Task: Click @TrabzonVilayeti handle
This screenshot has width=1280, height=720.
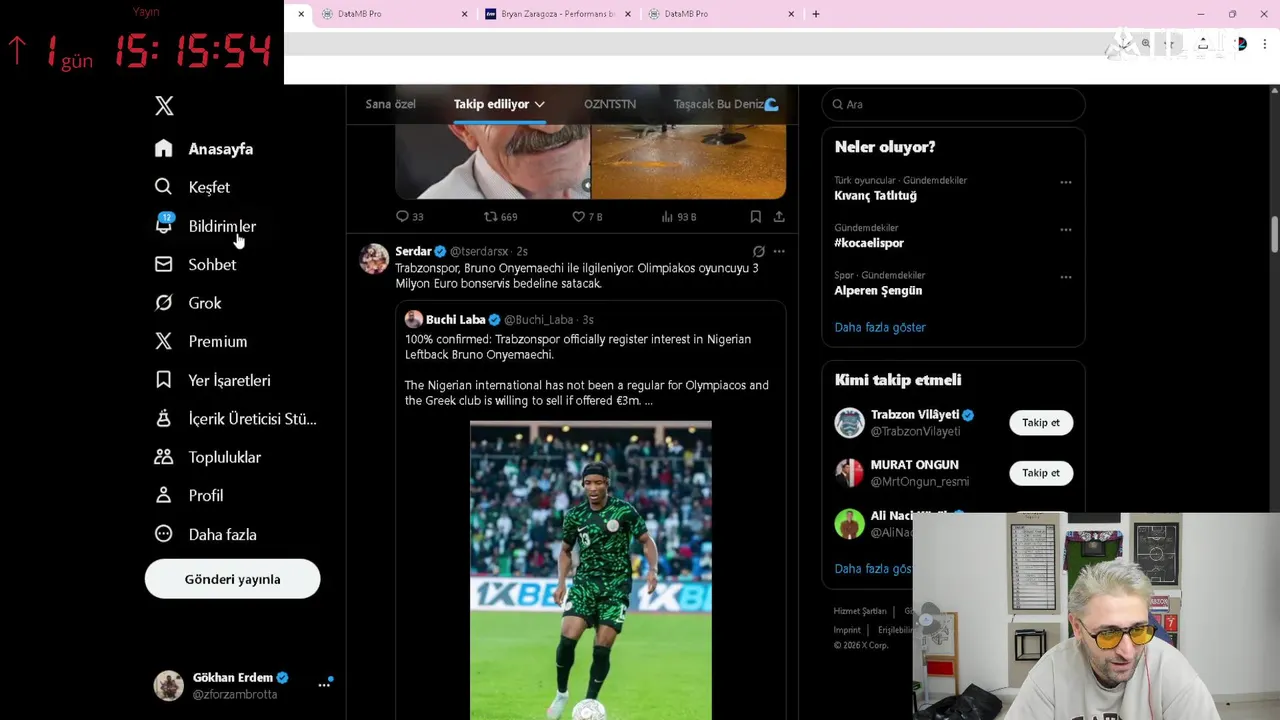Action: click(915, 432)
